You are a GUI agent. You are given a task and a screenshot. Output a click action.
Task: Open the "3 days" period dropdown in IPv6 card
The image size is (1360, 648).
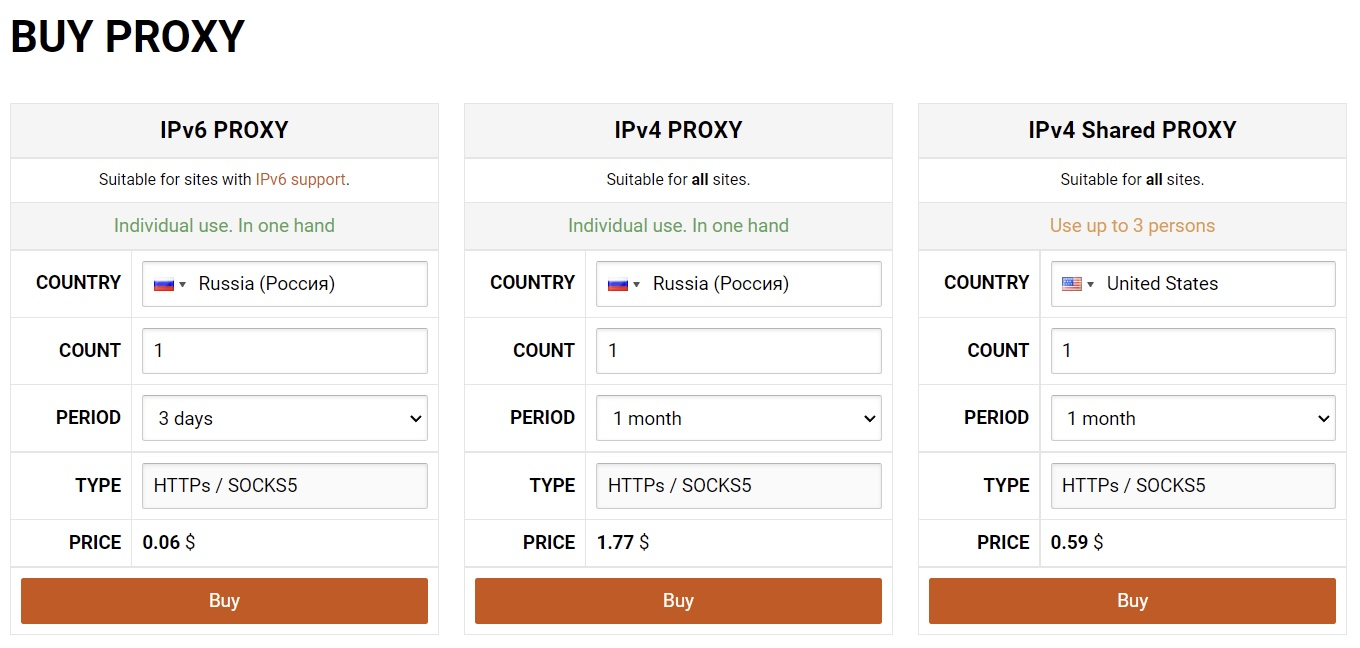(284, 418)
